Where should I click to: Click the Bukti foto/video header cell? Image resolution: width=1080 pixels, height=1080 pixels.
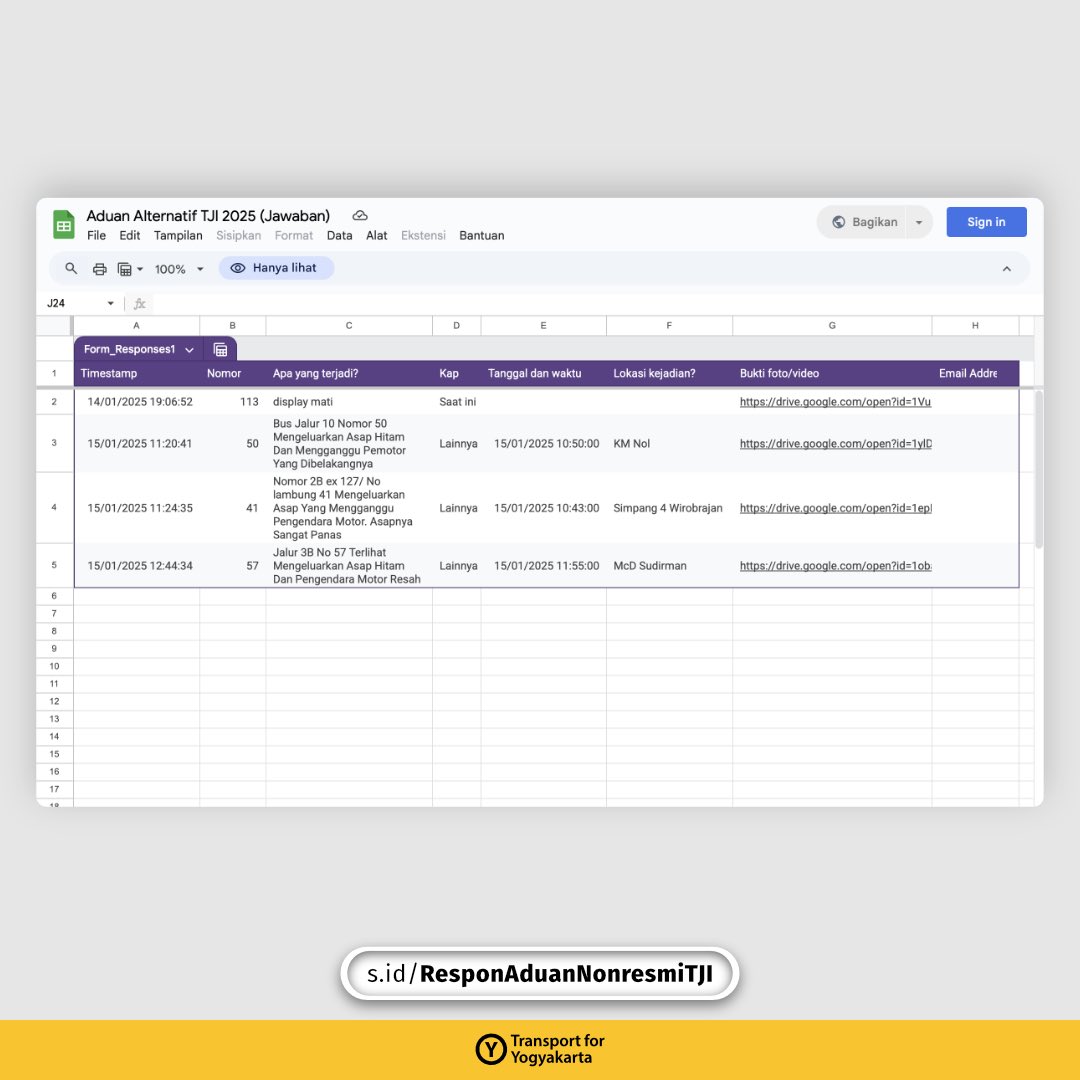(x=832, y=373)
